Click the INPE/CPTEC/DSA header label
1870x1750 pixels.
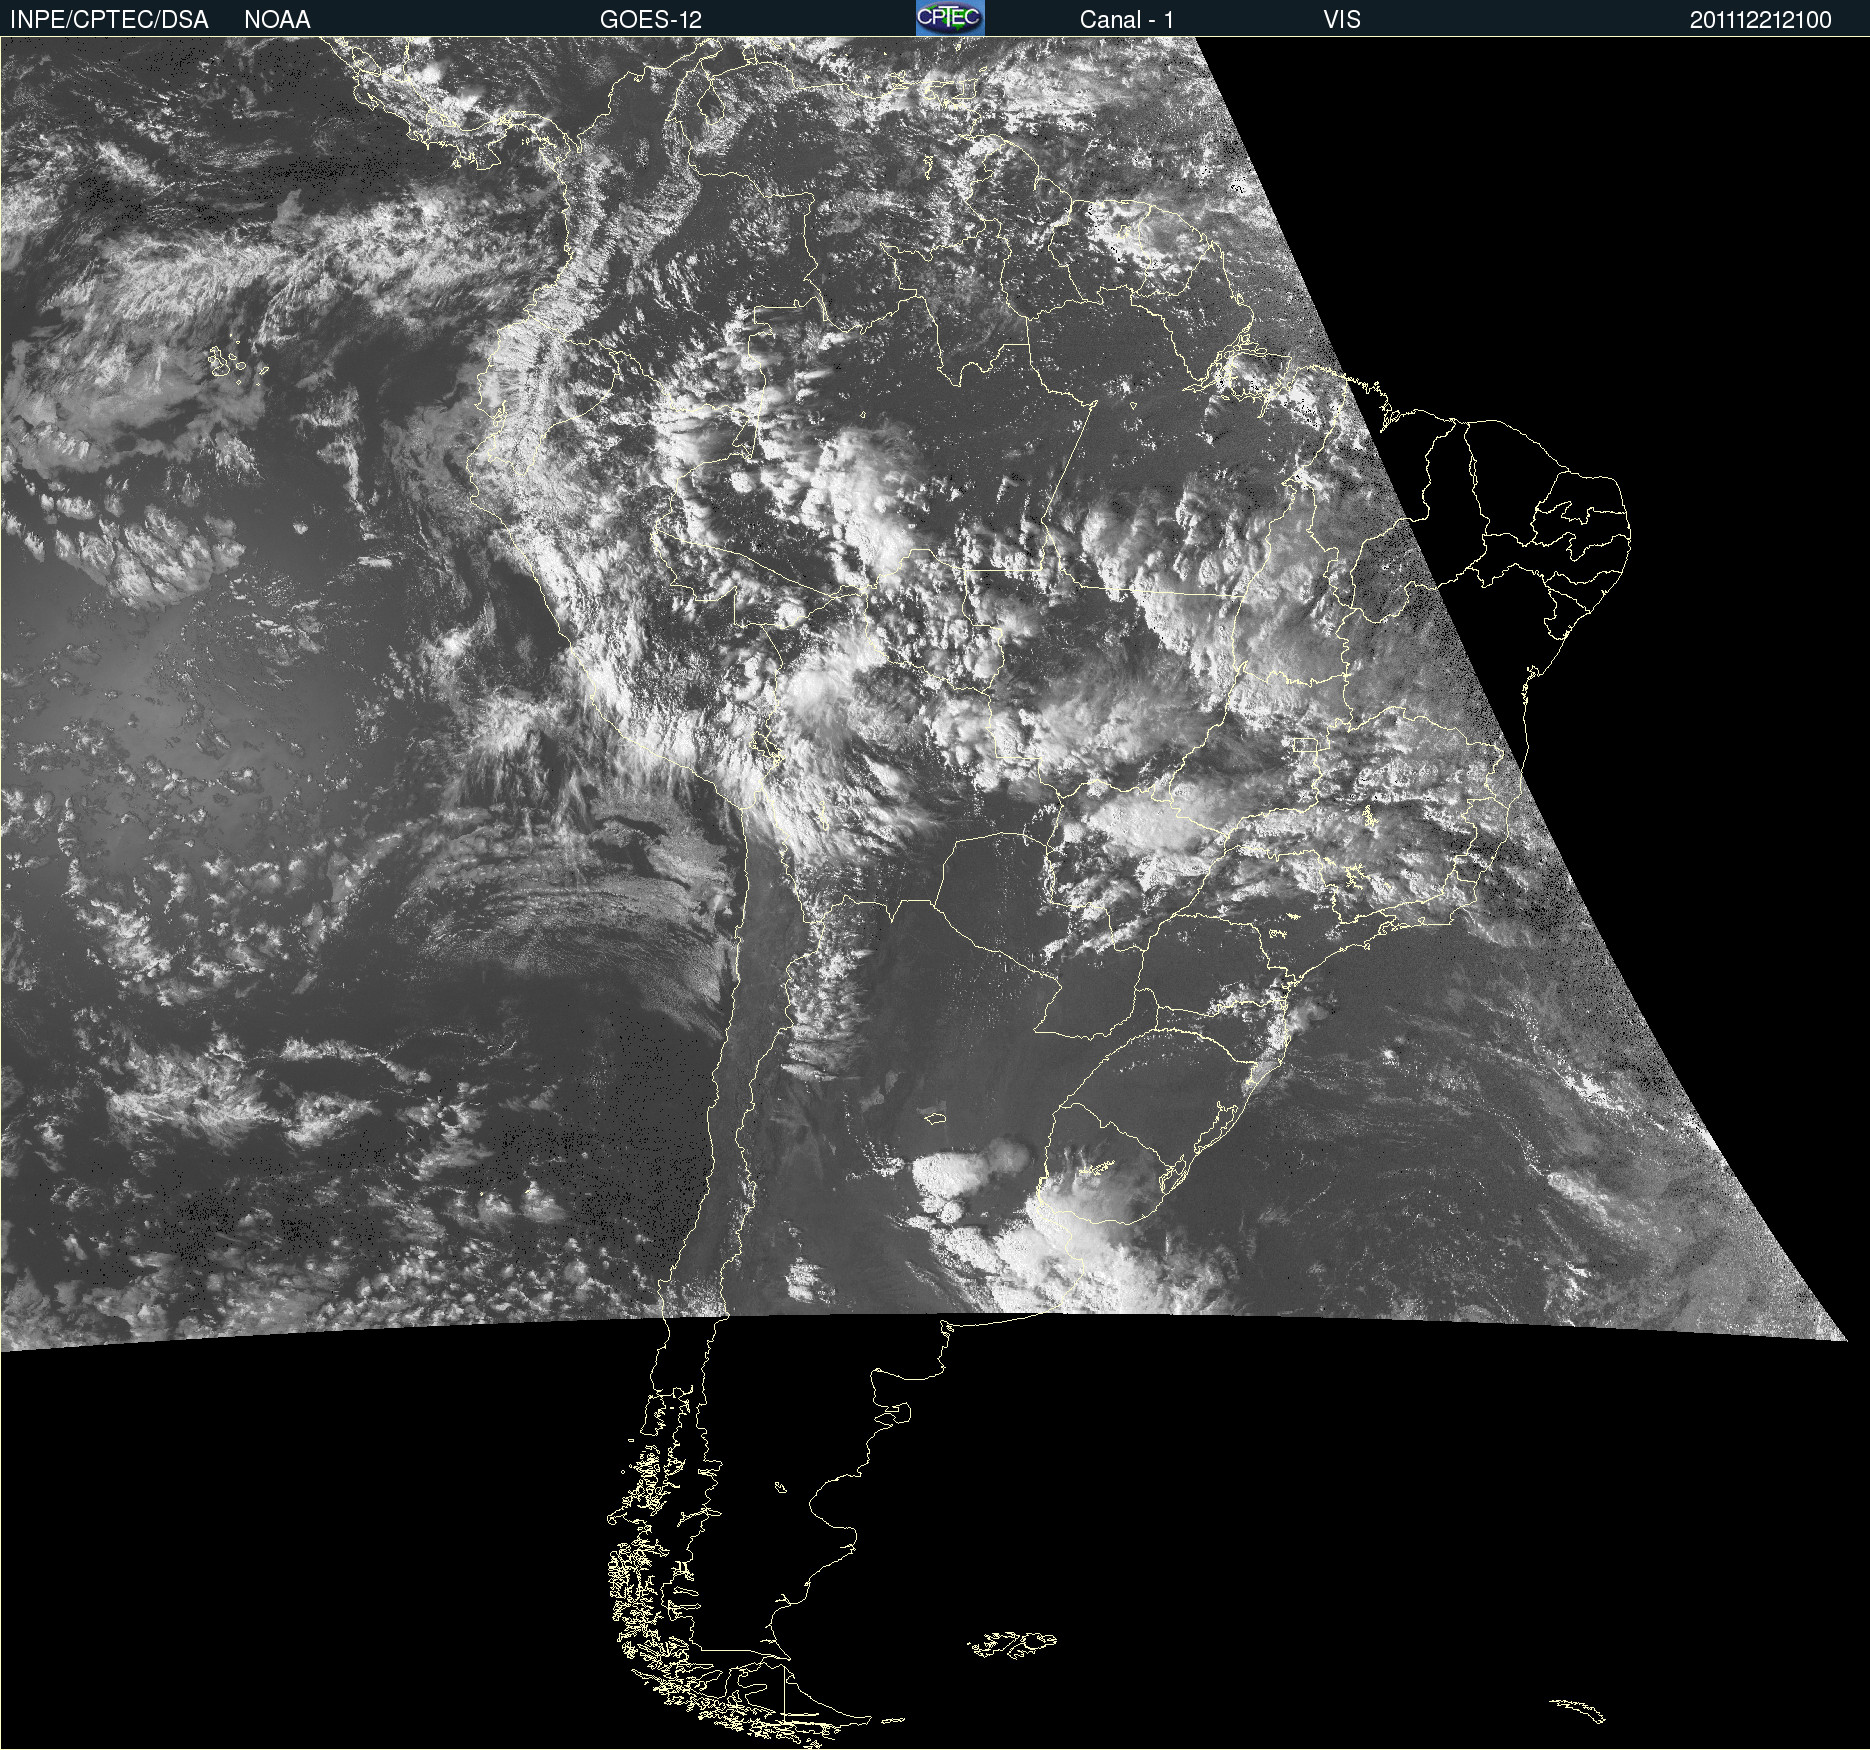[x=109, y=20]
